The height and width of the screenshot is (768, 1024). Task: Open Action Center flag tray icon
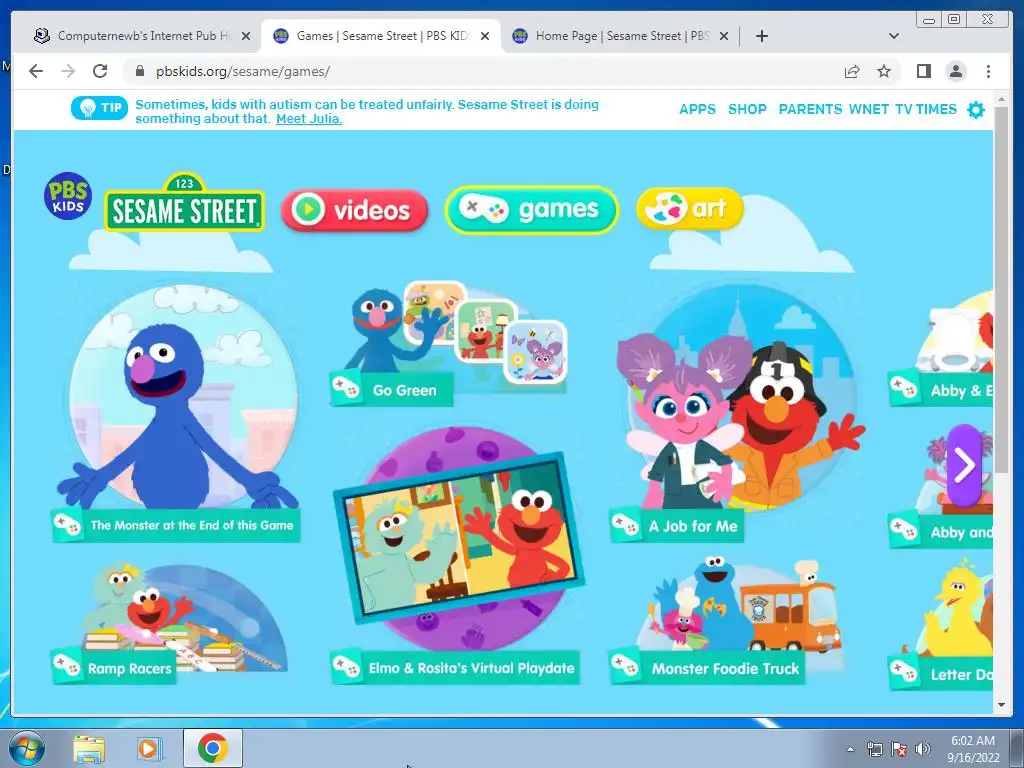point(899,749)
